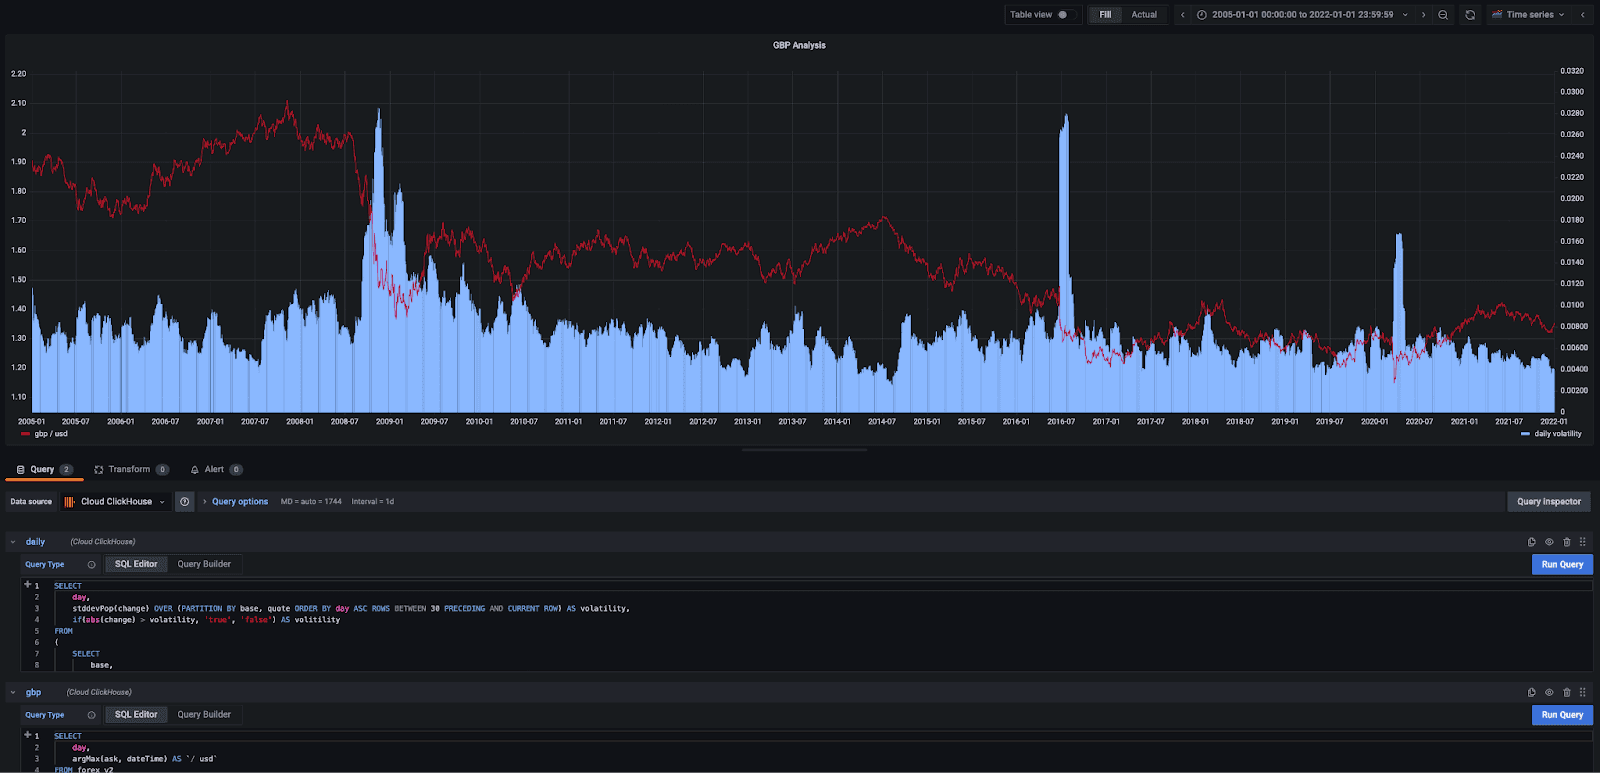Open the Alert tab

pyautogui.click(x=216, y=469)
